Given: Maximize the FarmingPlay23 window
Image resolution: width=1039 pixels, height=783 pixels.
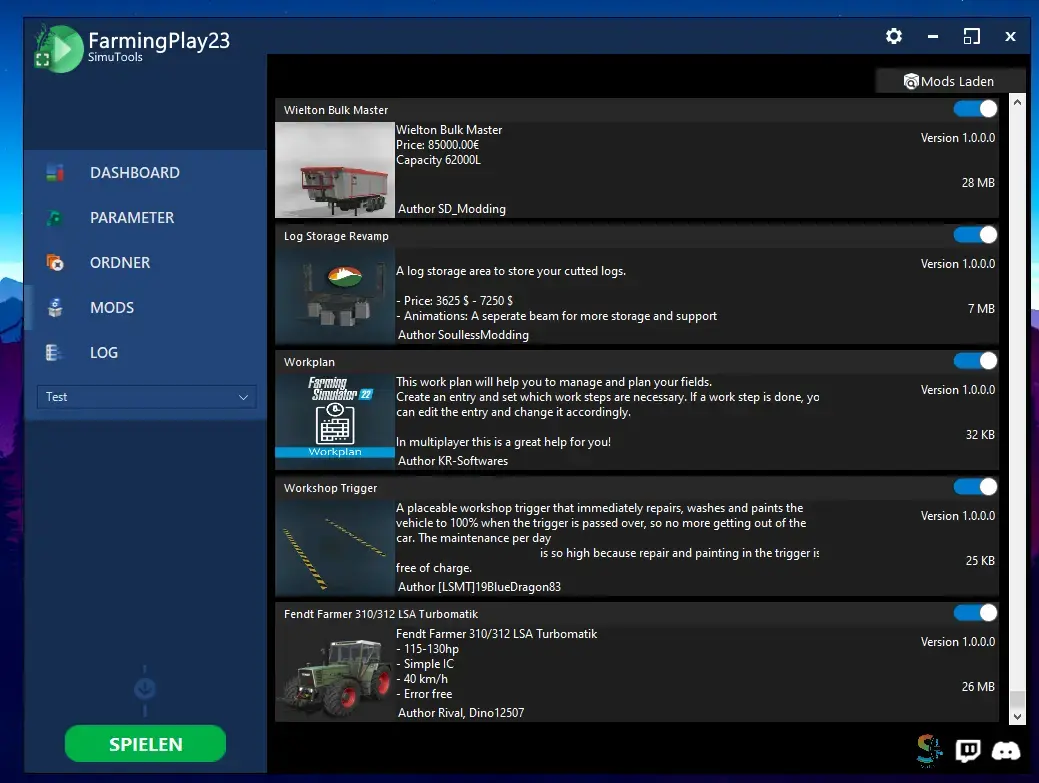Looking at the screenshot, I should tap(971, 36).
